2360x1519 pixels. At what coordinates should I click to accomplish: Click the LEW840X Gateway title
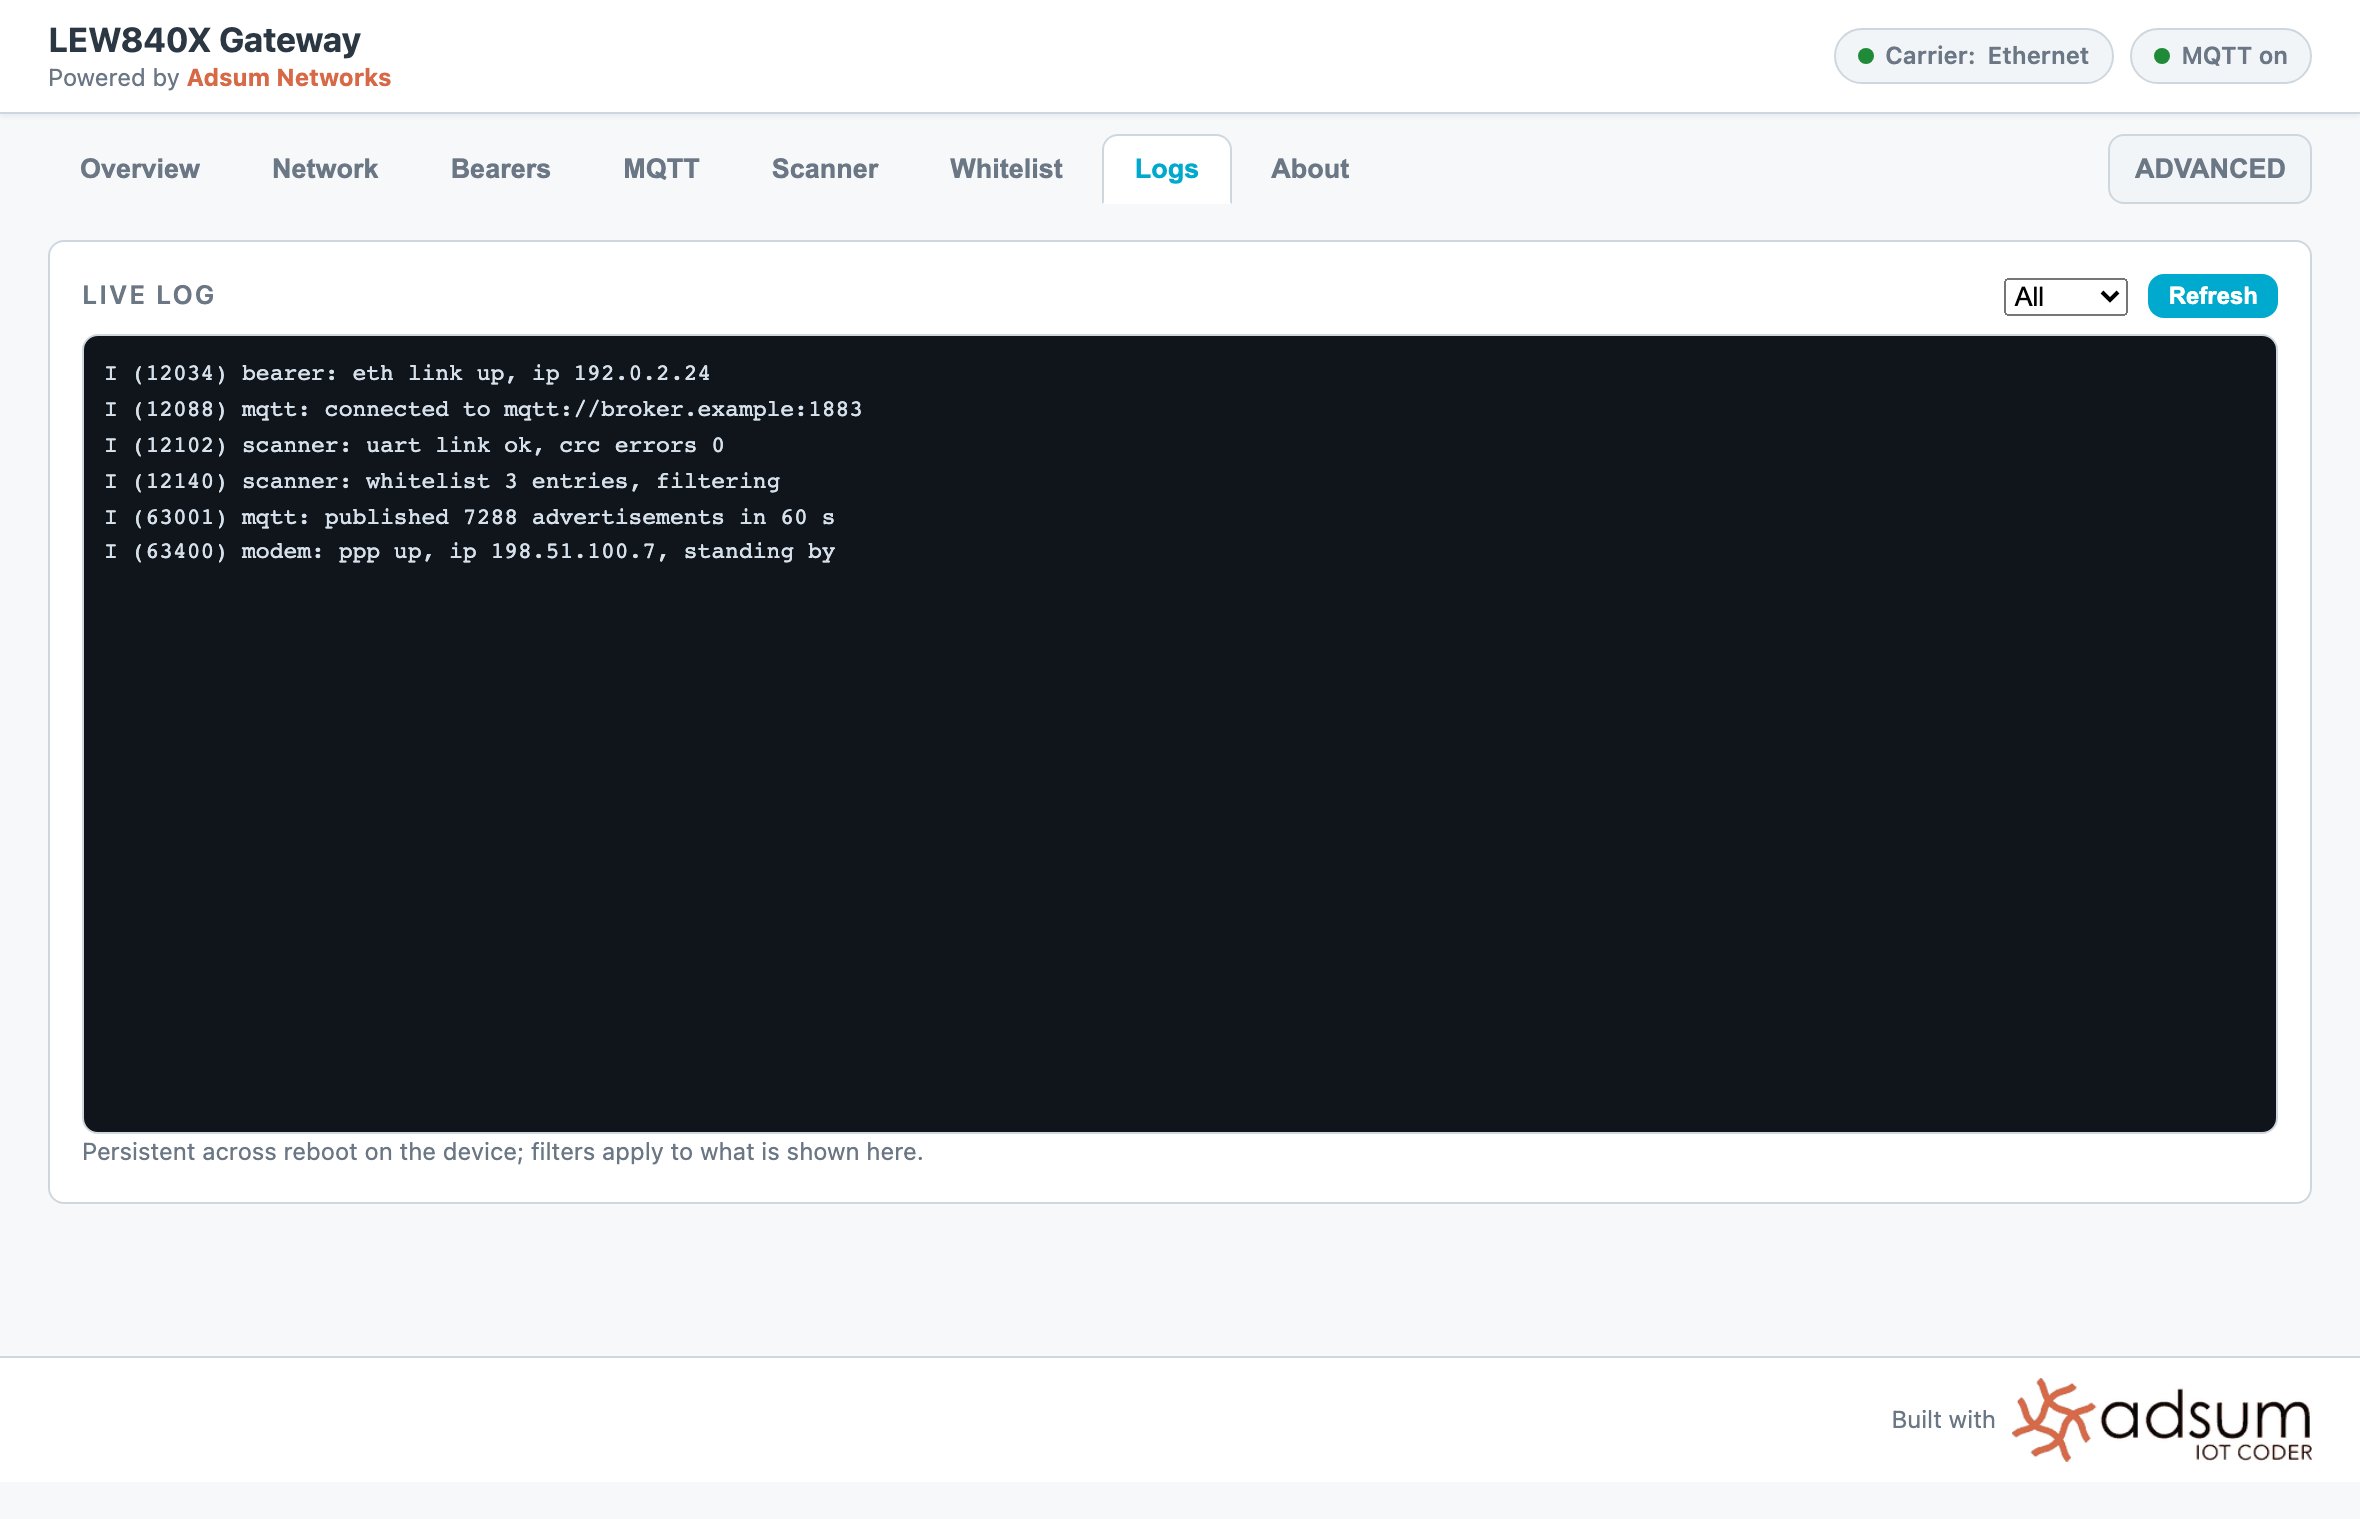coord(205,40)
